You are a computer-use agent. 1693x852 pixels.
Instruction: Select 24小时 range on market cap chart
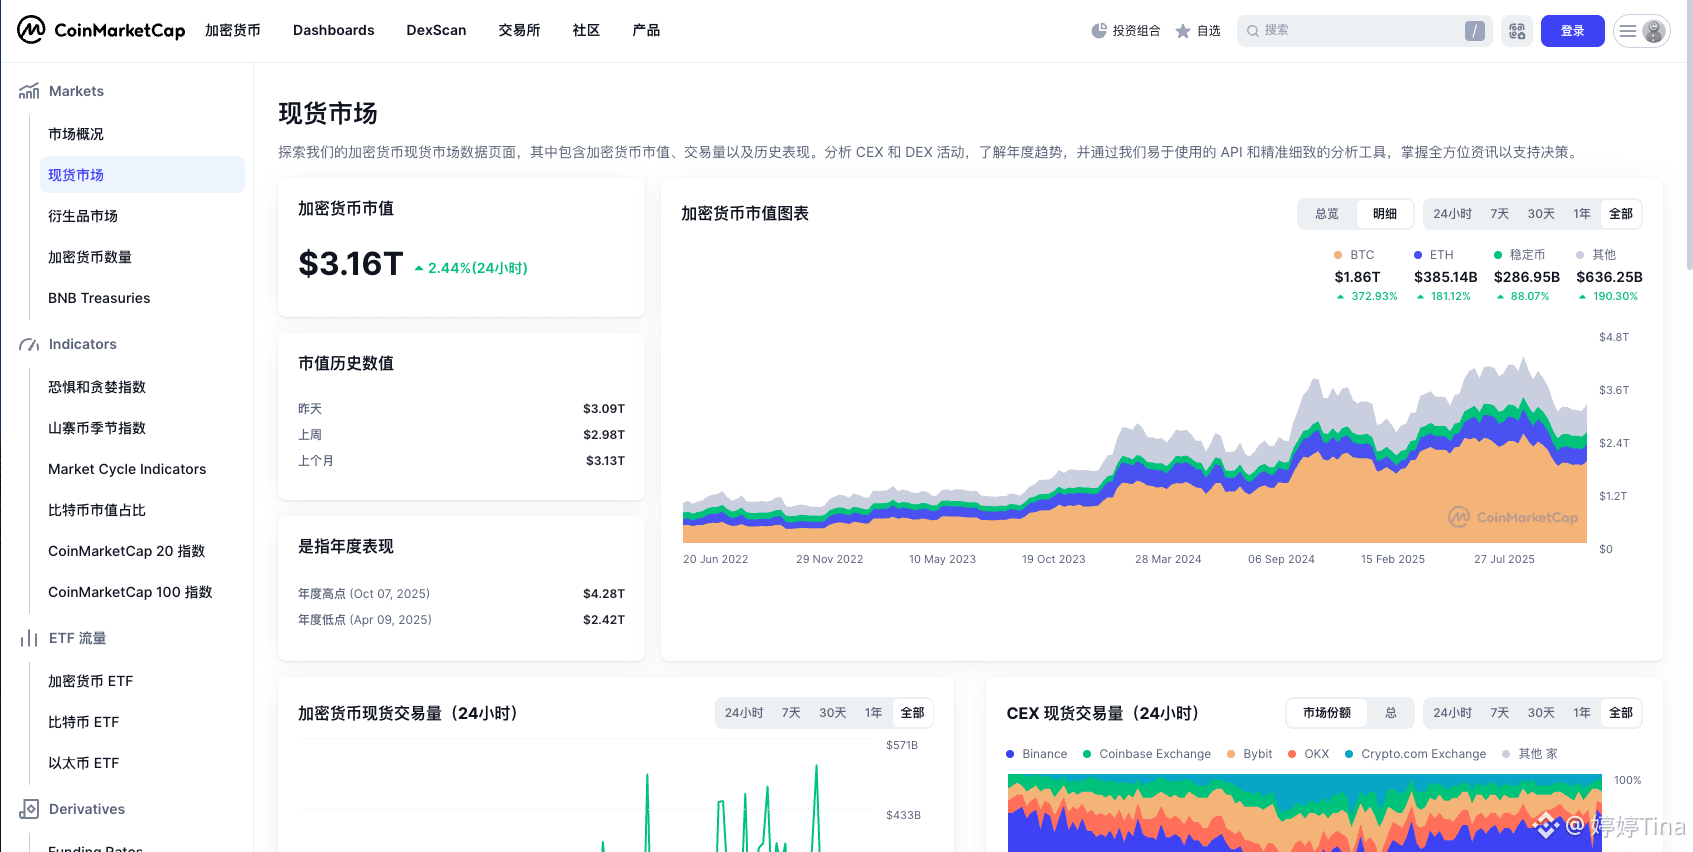click(1452, 214)
